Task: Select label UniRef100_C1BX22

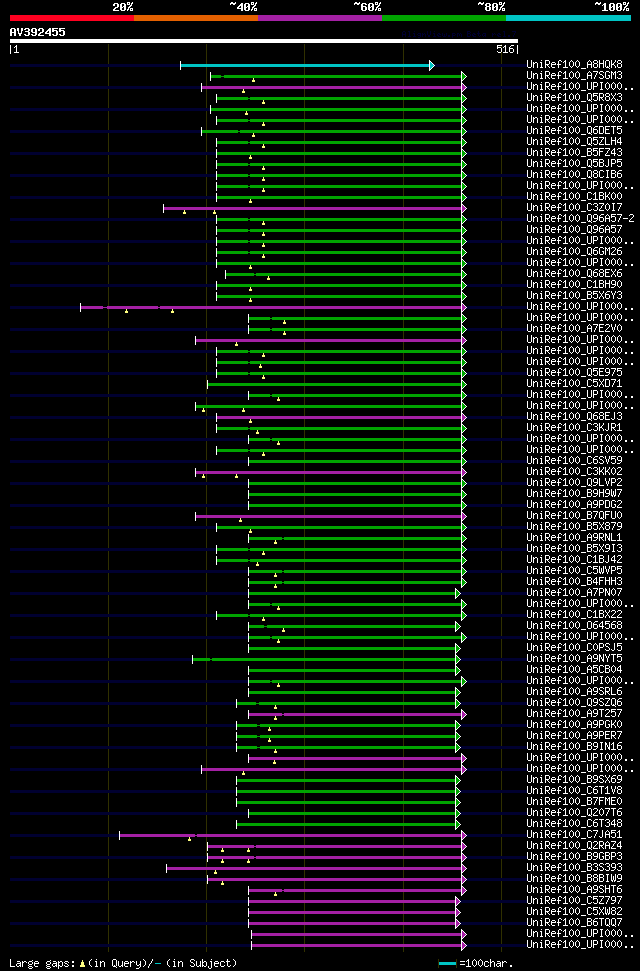Action: point(574,614)
